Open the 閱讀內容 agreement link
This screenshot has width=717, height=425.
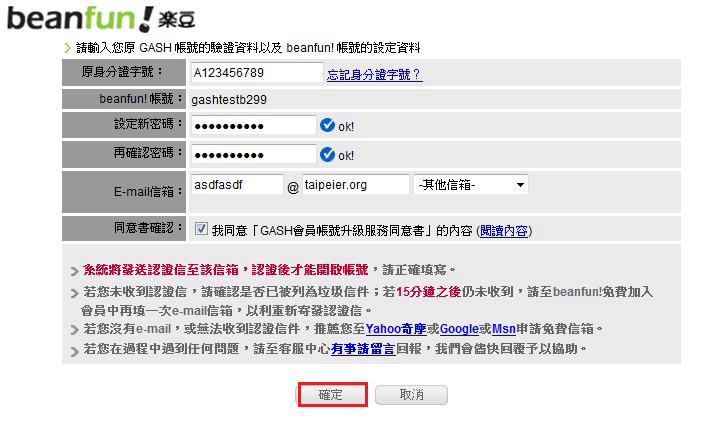[504, 230]
